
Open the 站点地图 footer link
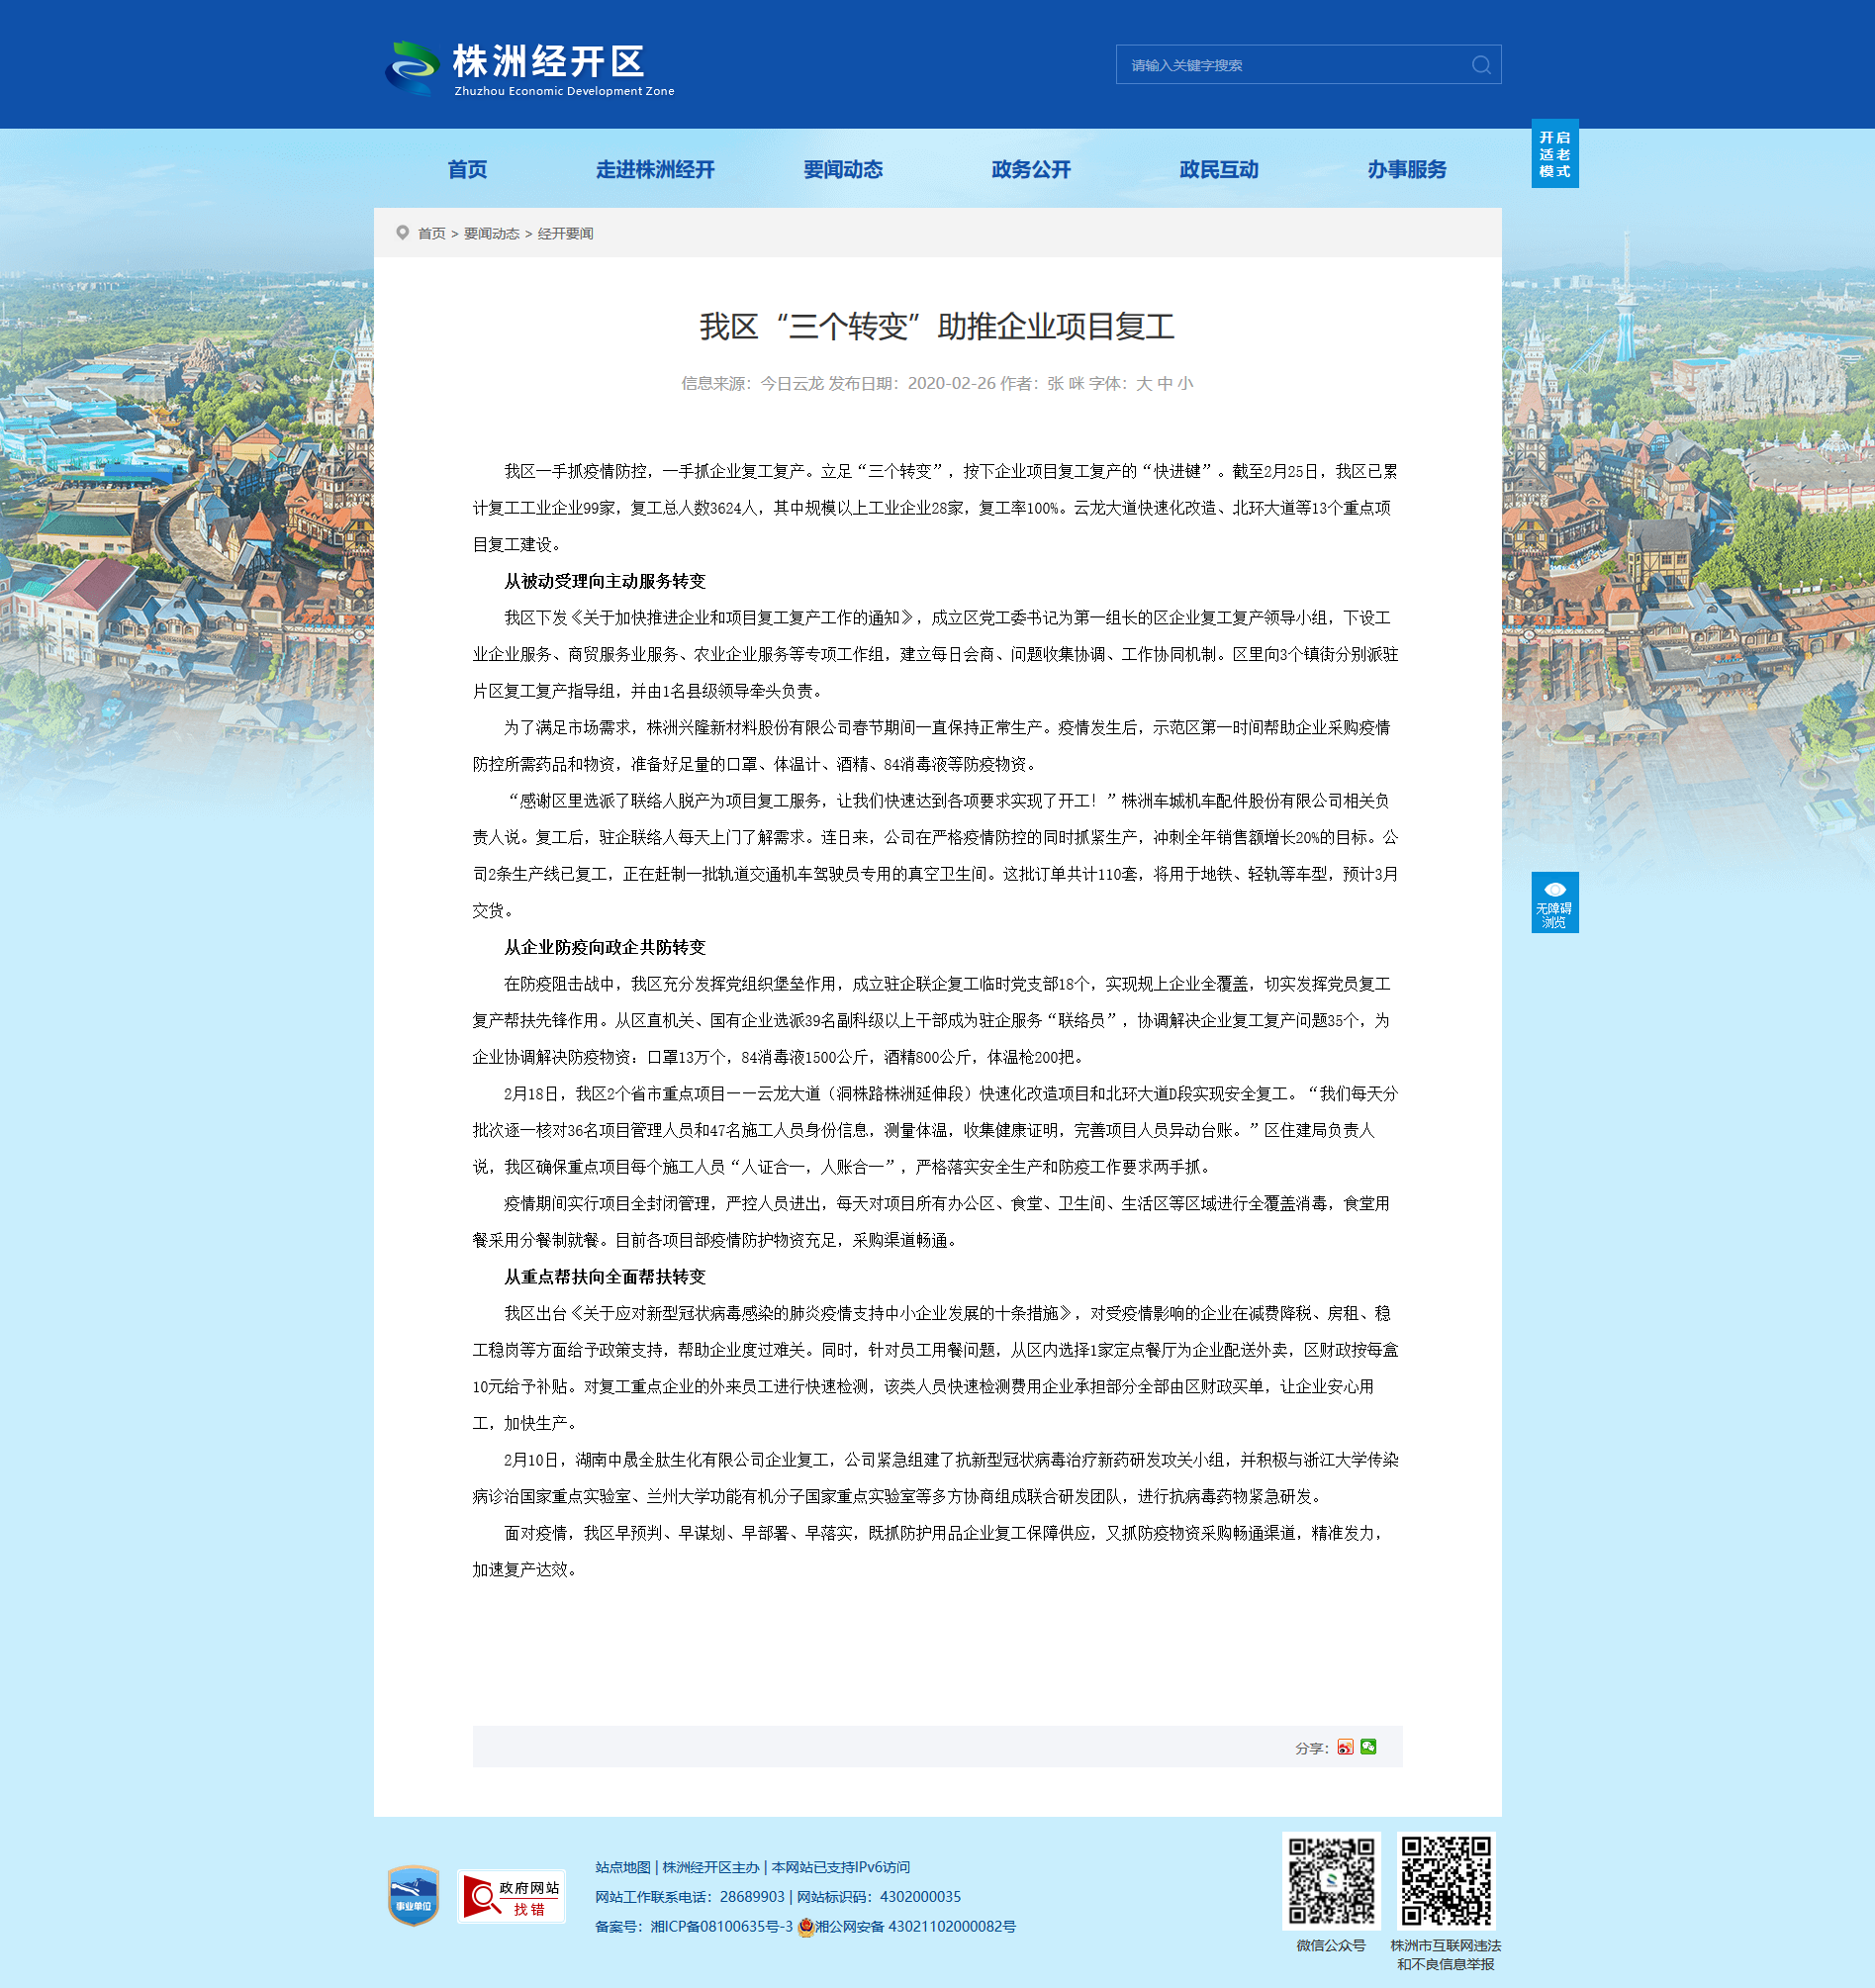point(623,1867)
